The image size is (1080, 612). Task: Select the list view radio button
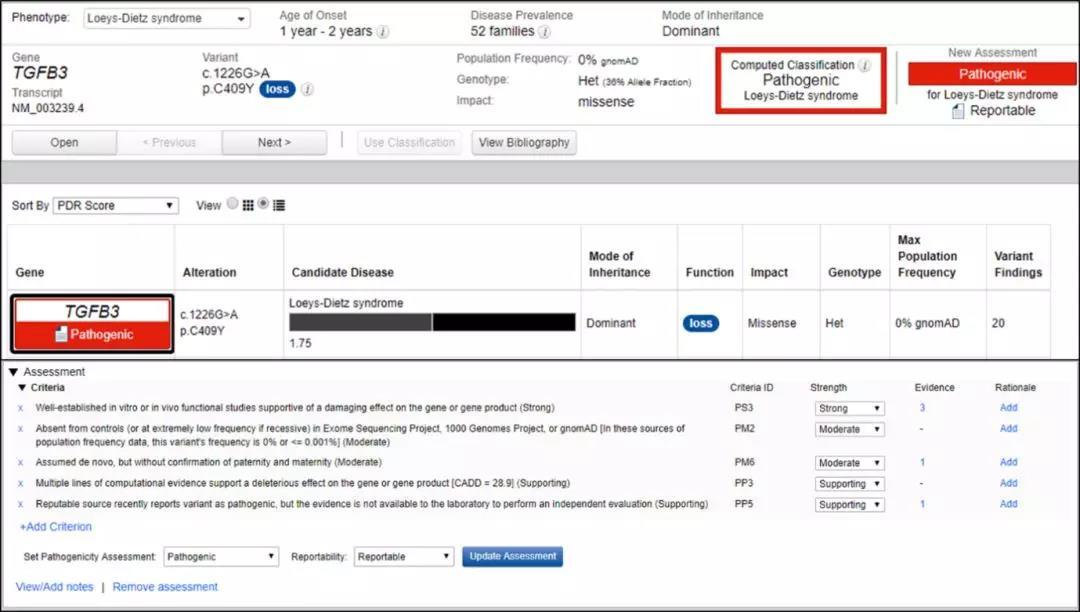263,204
